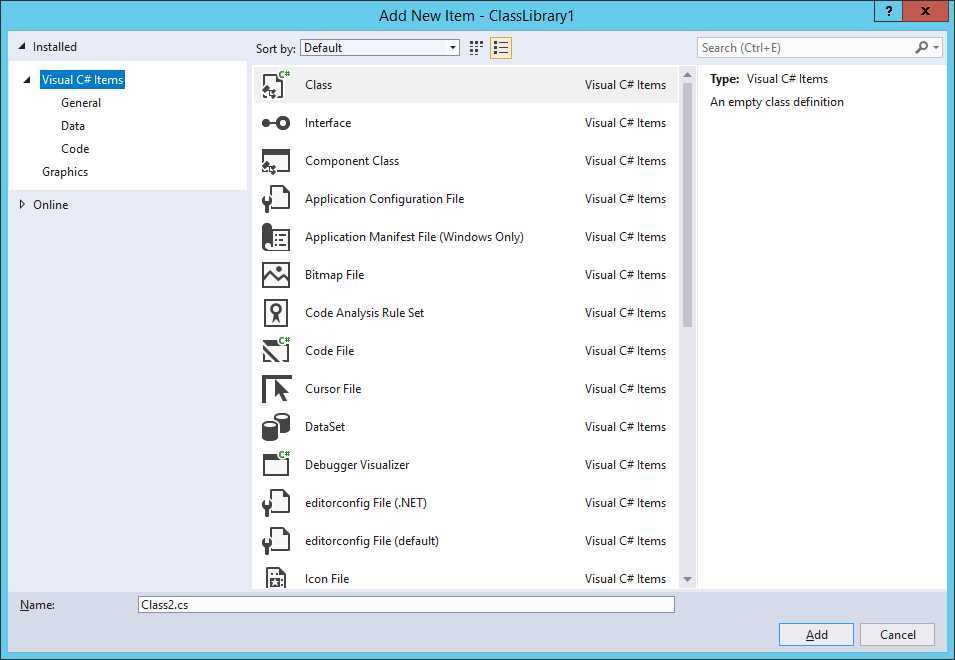The width and height of the screenshot is (955, 660).
Task: Click the search magnifier icon
Action: (x=922, y=47)
